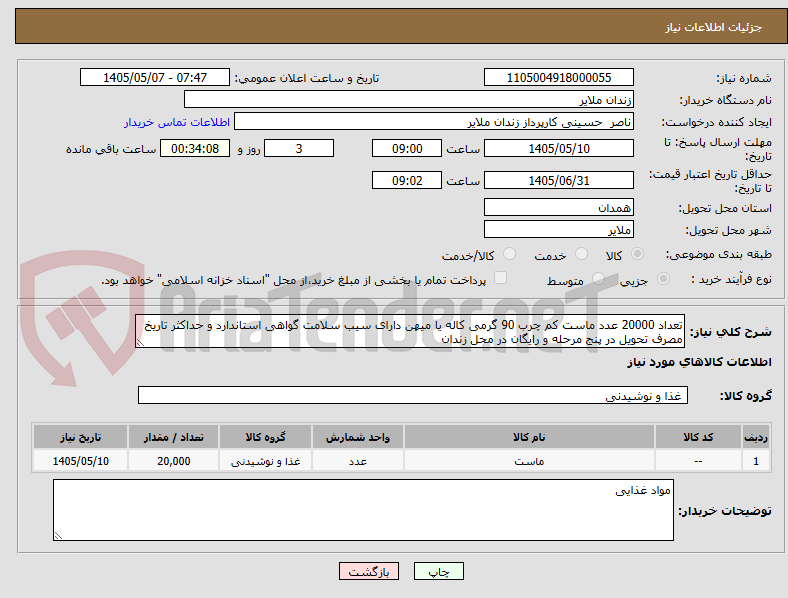Click the buyer name field زندان ملایر
The image size is (788, 598).
409,99
